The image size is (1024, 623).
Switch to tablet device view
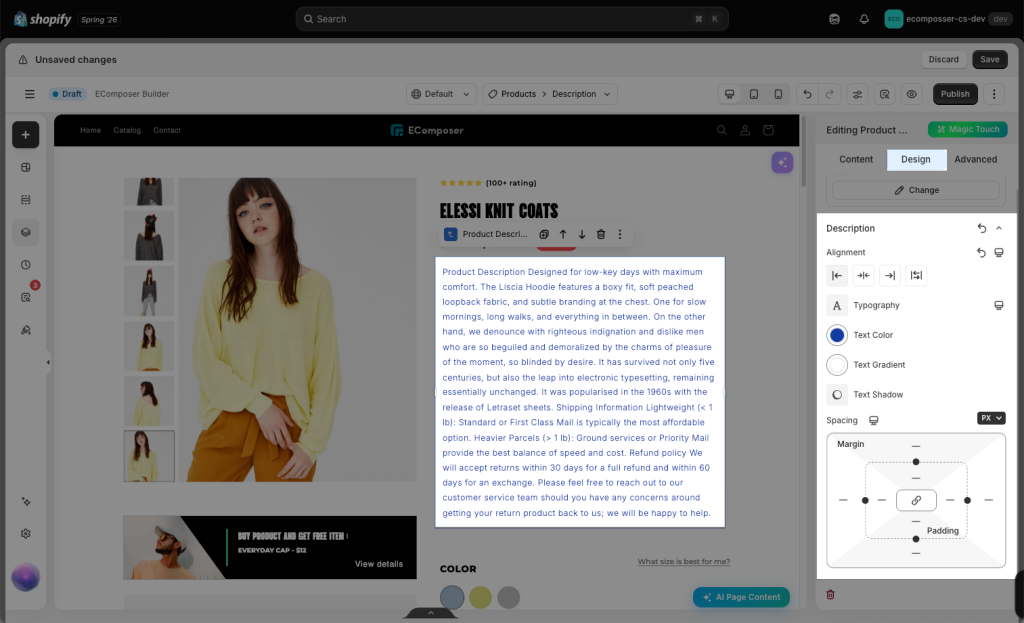[x=754, y=94]
